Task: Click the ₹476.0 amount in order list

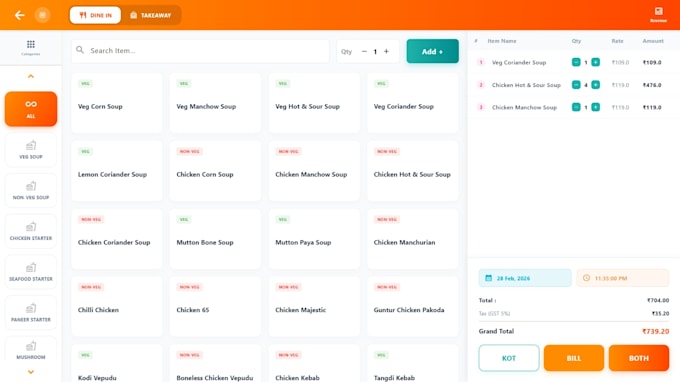Action: 652,85
